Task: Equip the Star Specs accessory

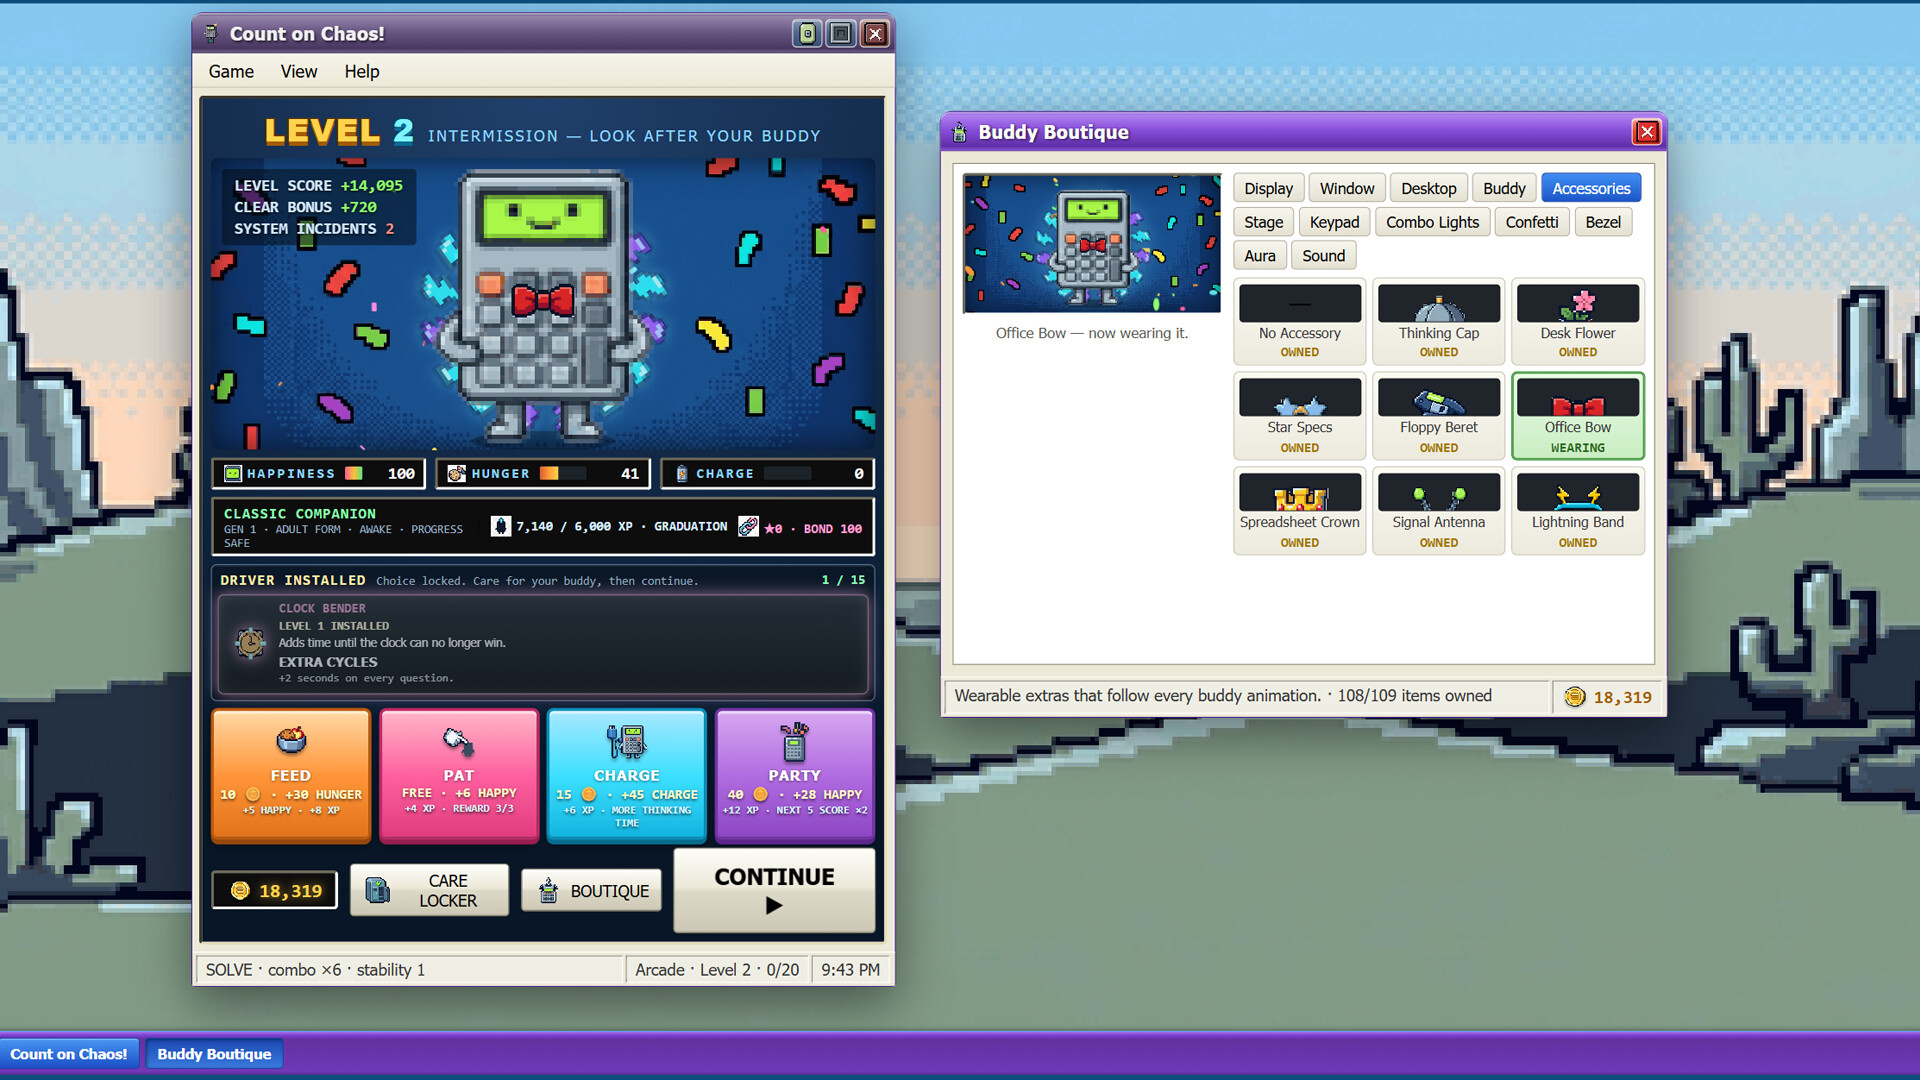Action: (1299, 416)
